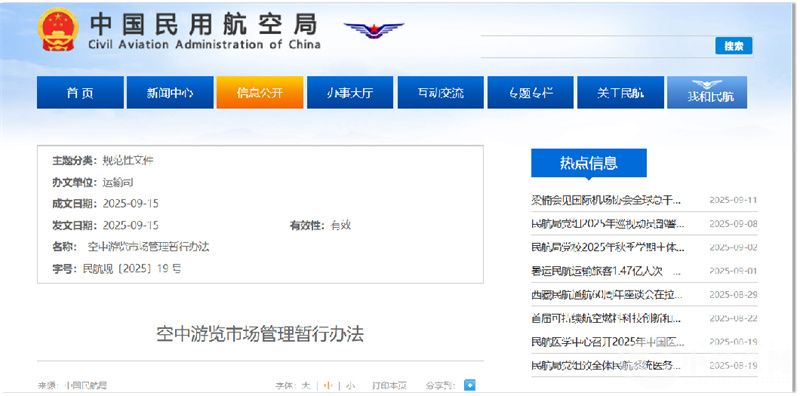Image resolution: width=800 pixels, height=396 pixels.
Task: Open the 首页 home tab
Action: [x=80, y=92]
